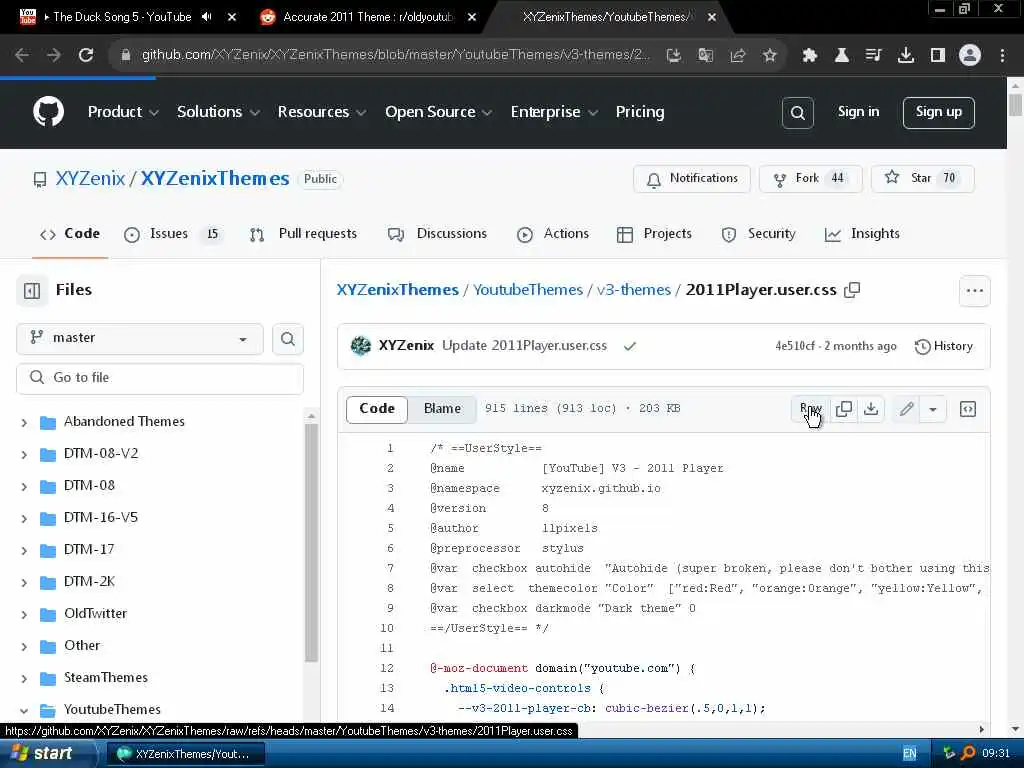The image size is (1024, 768).
Task: Open the Projects tab
Action: (654, 234)
